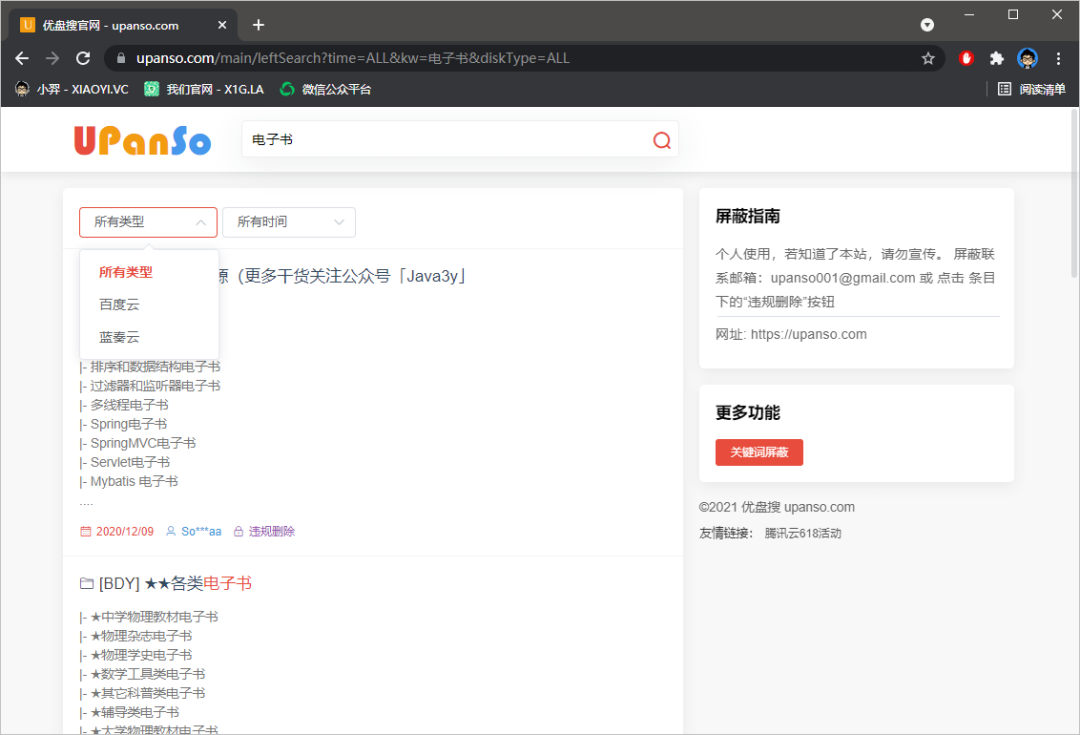Click ©2021 优盘搜 upanso.com footer text
This screenshot has height=735, width=1080.
pos(777,507)
